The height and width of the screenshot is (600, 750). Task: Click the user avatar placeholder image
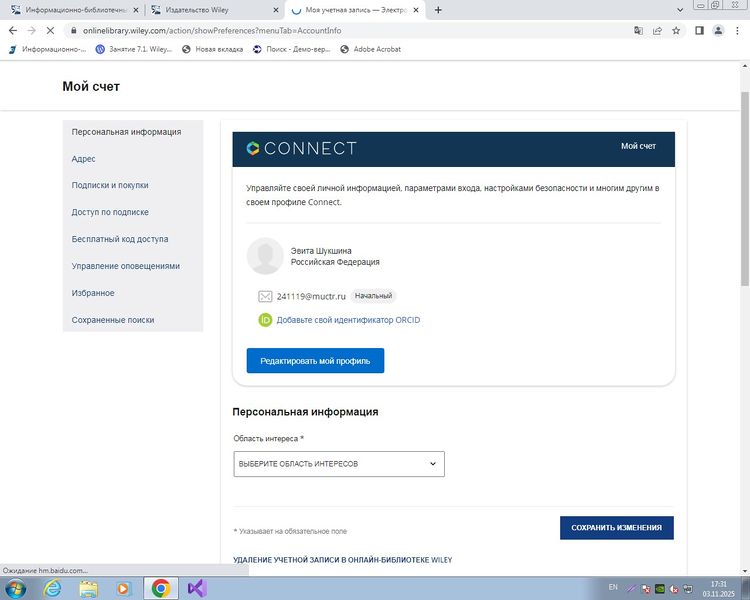[265, 256]
